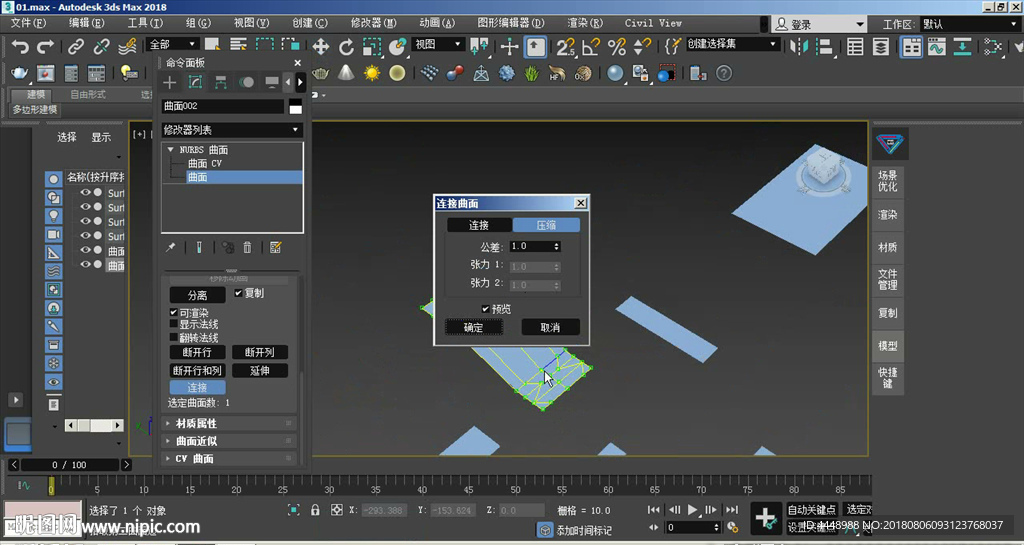Viewport: 1024px width, 545px height.
Task: Toggle 预览 checkbox in 连接曲面 dialog
Action: coord(485,309)
